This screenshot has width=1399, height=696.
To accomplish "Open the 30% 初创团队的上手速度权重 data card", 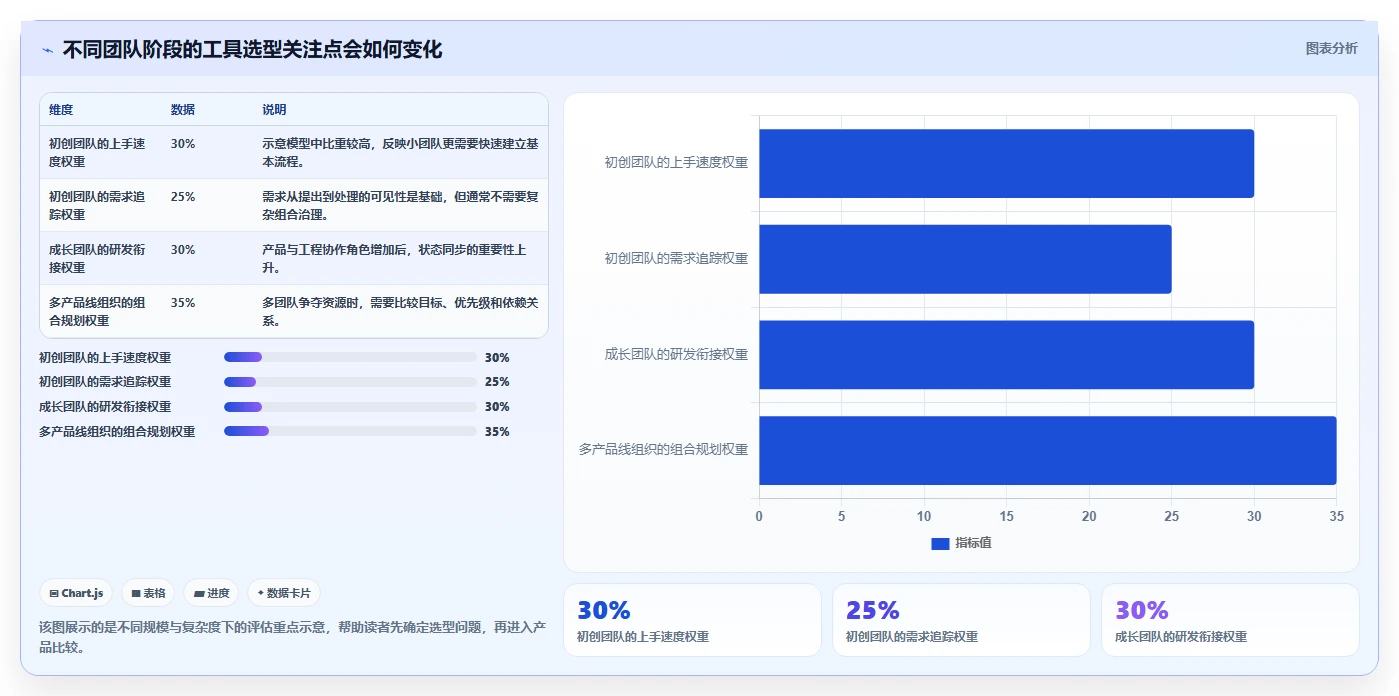I will [692, 620].
